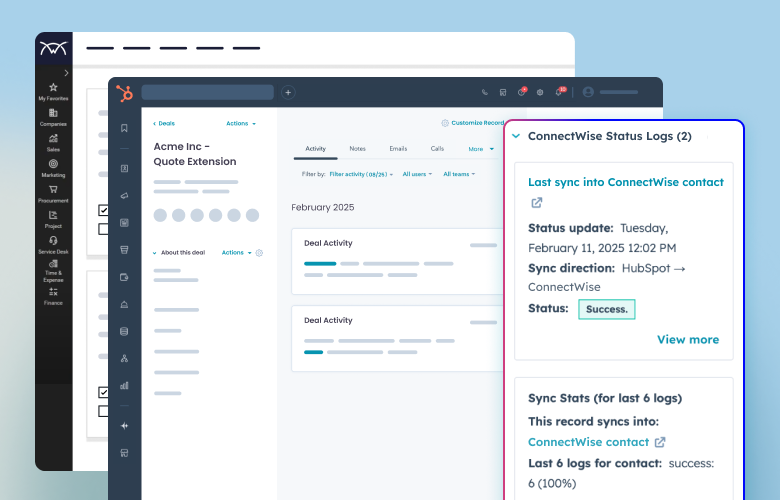
Task: Open external link icon under Last sync title
Action: click(x=537, y=202)
